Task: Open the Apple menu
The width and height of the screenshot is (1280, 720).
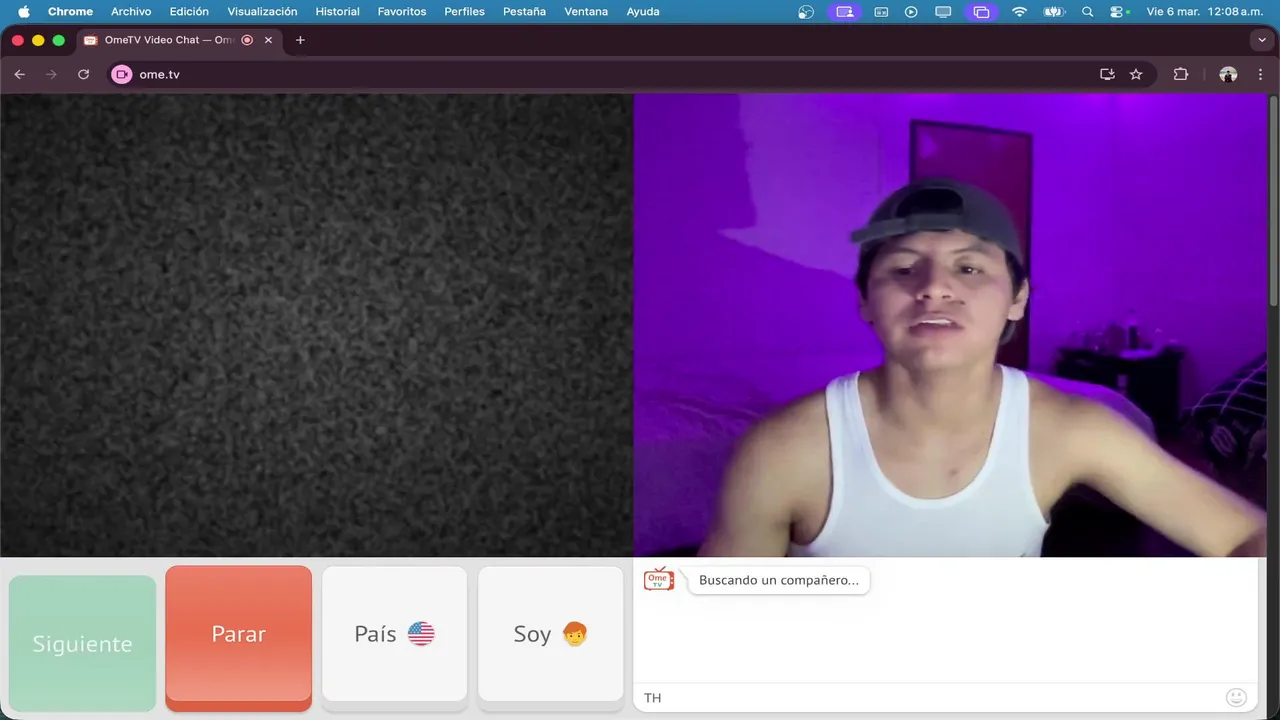Action: [x=24, y=12]
